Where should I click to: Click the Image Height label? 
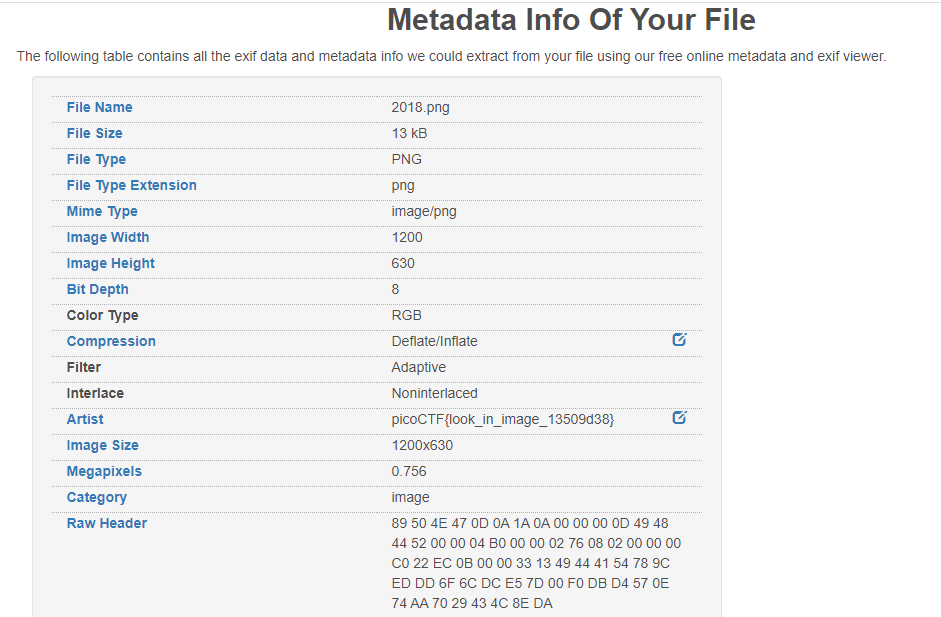tap(110, 263)
